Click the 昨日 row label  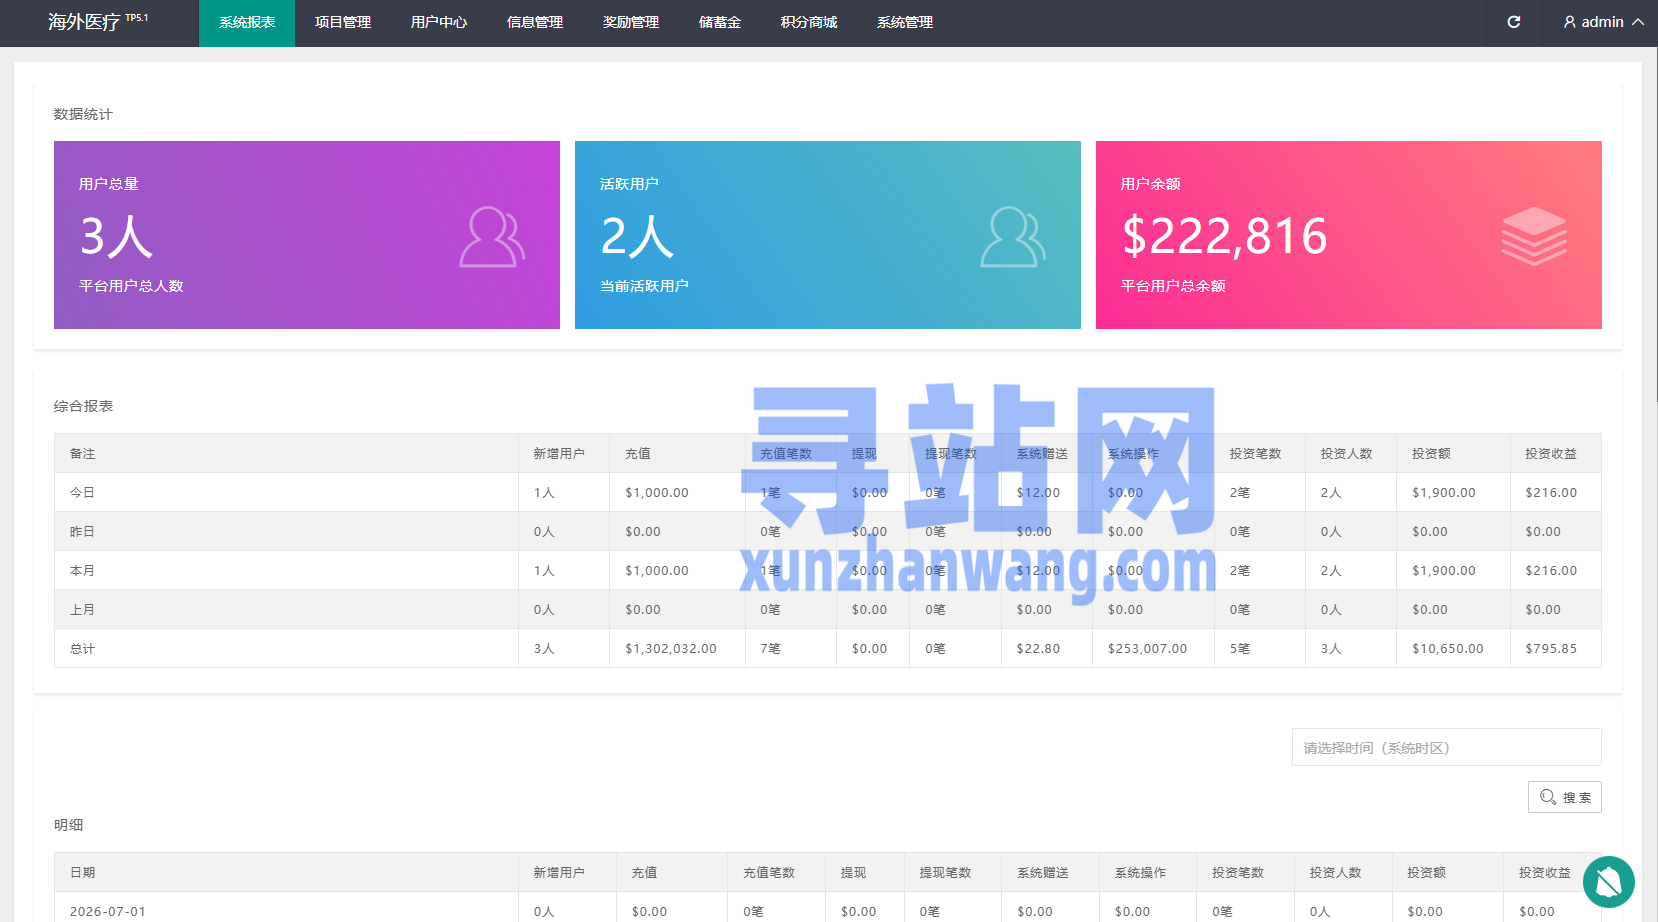pyautogui.click(x=82, y=531)
